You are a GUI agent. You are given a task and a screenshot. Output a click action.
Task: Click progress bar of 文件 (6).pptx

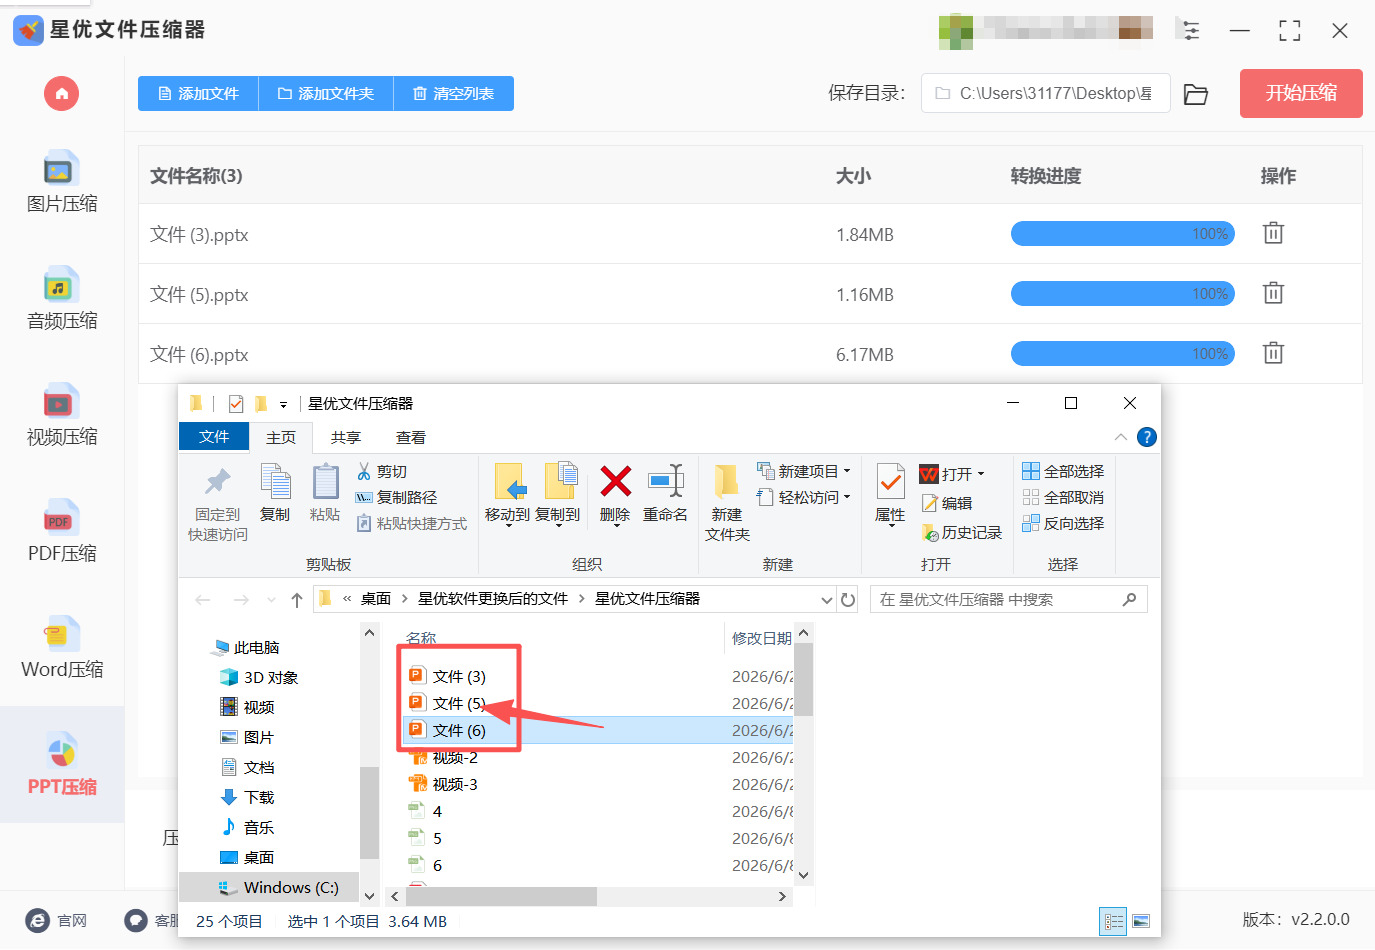point(1123,354)
